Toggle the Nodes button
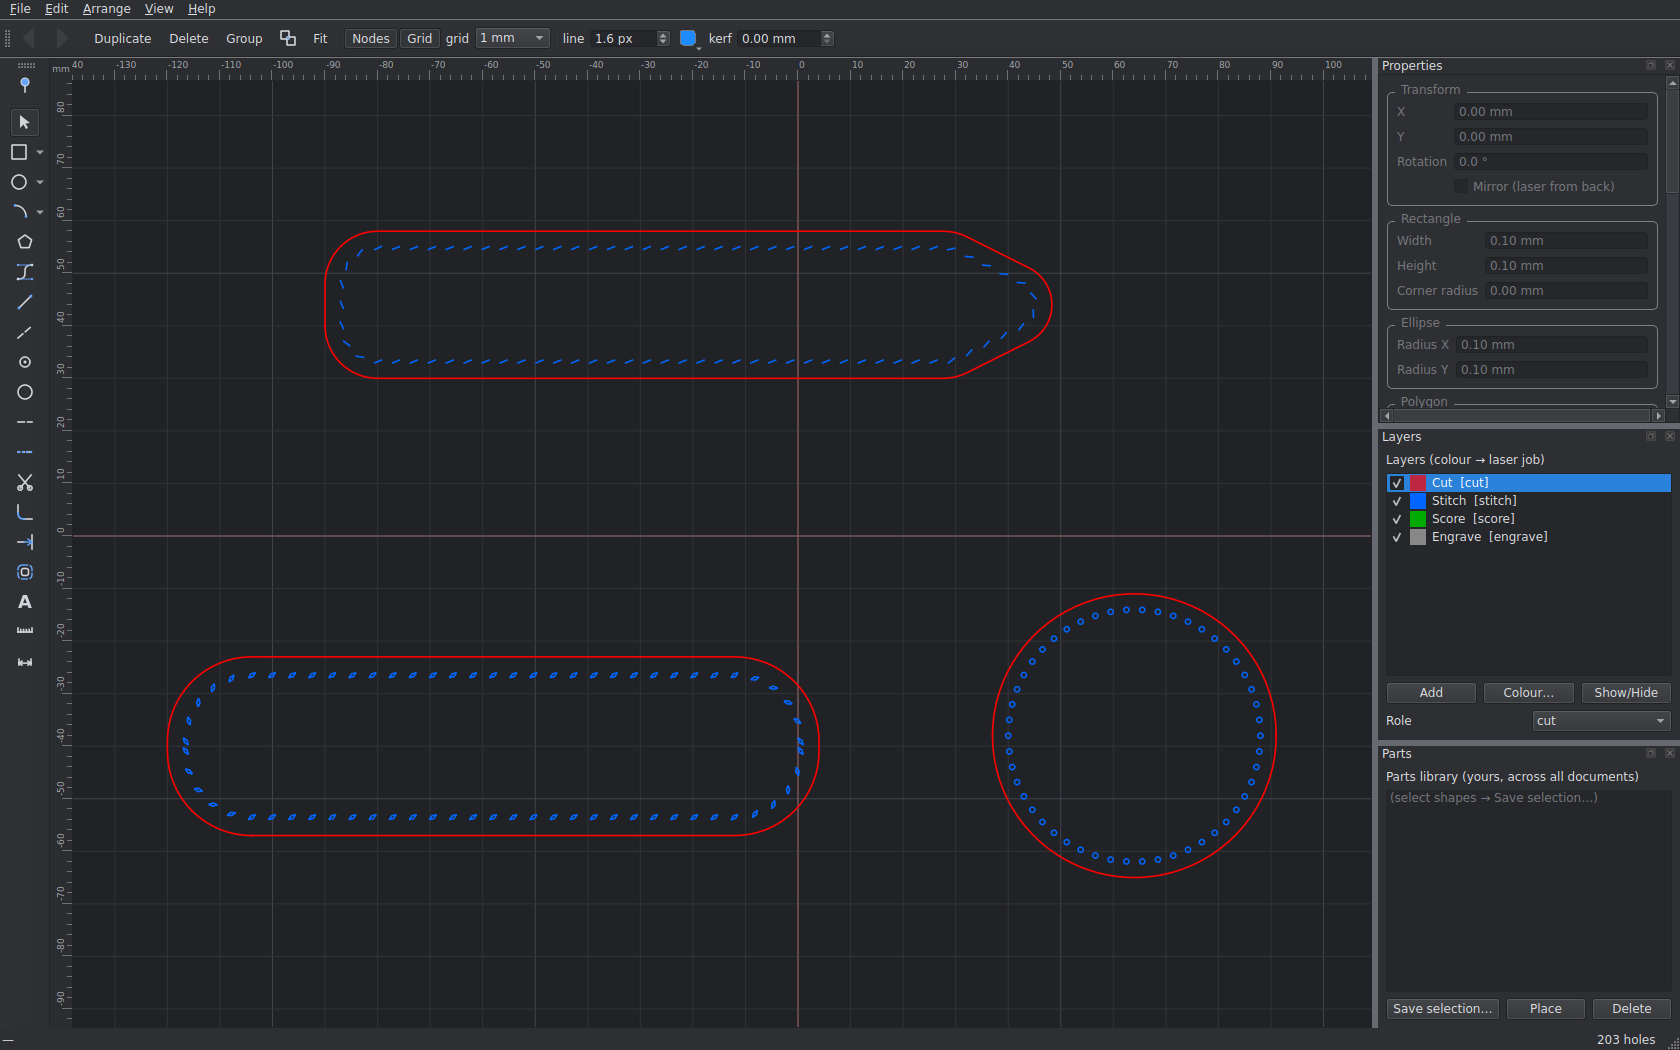The image size is (1680, 1050). (370, 38)
